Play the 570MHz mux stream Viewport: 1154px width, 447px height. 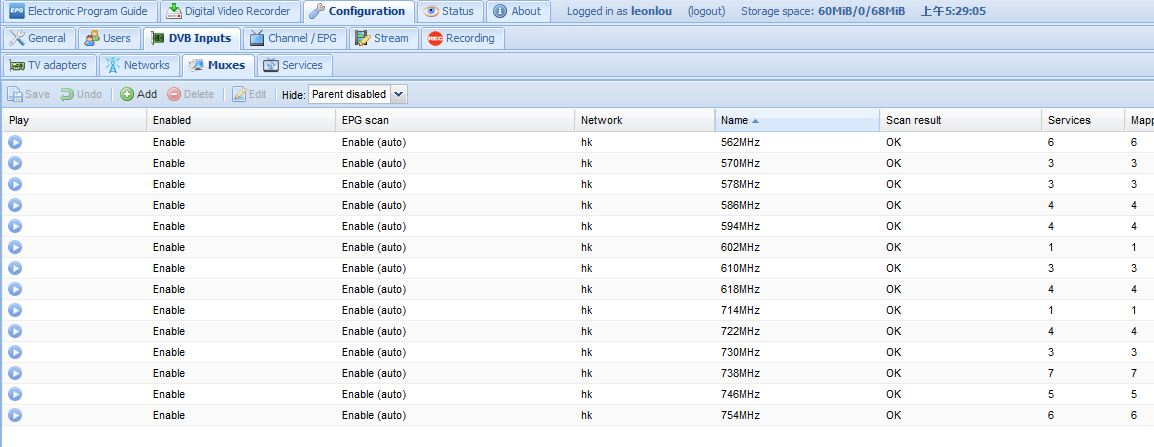[15, 163]
